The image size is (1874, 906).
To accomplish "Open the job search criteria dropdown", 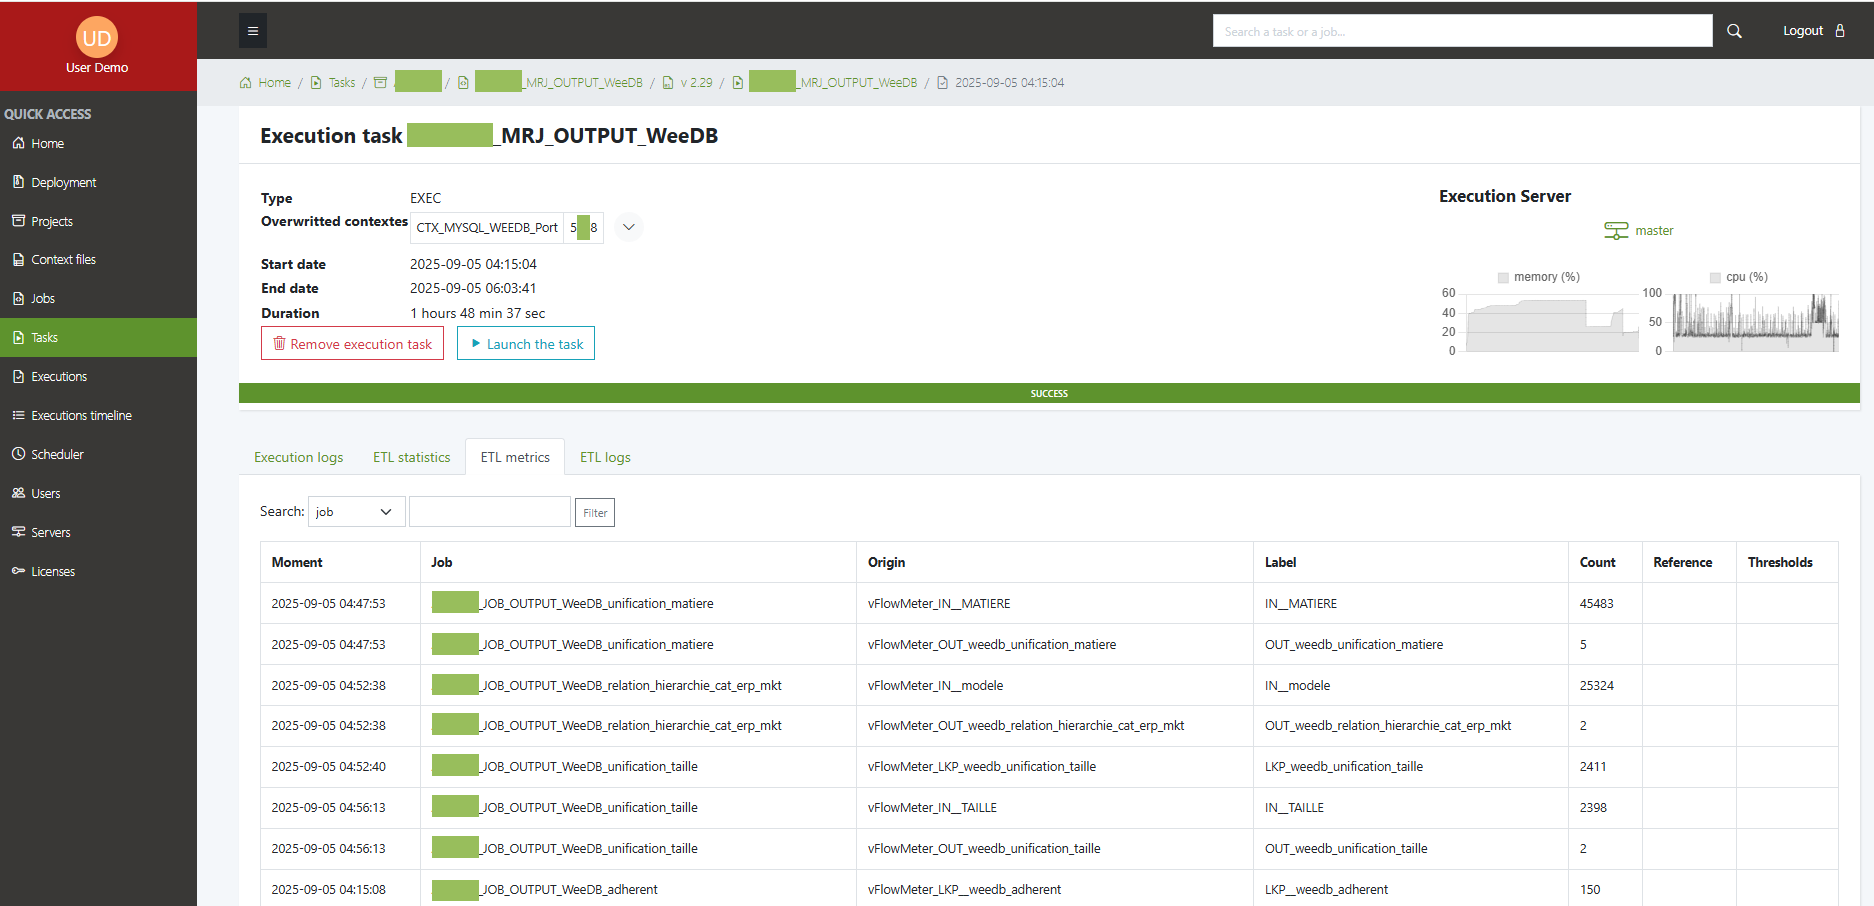I will [x=355, y=511].
